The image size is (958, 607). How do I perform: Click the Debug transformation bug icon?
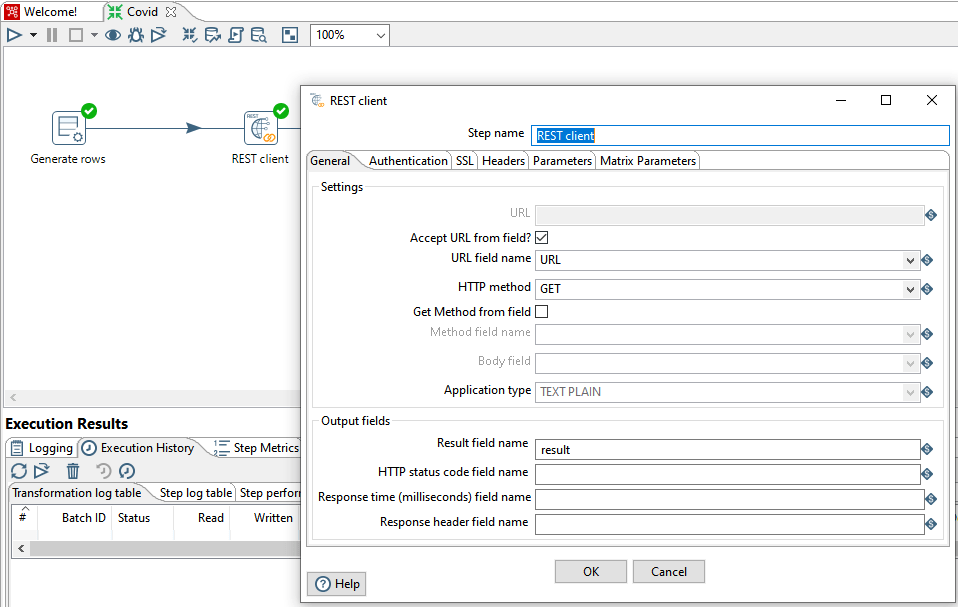136,35
